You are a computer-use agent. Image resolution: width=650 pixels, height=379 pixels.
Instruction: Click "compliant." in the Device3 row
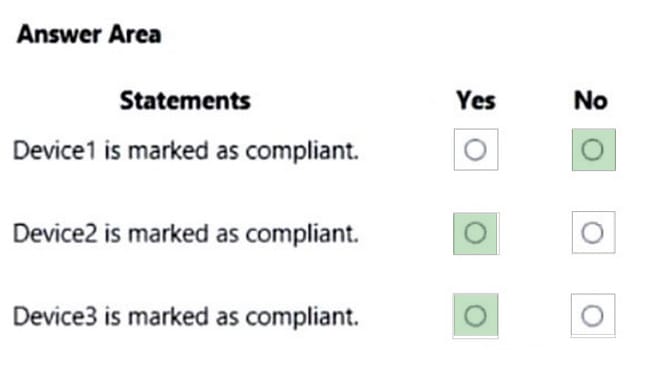click(x=302, y=317)
